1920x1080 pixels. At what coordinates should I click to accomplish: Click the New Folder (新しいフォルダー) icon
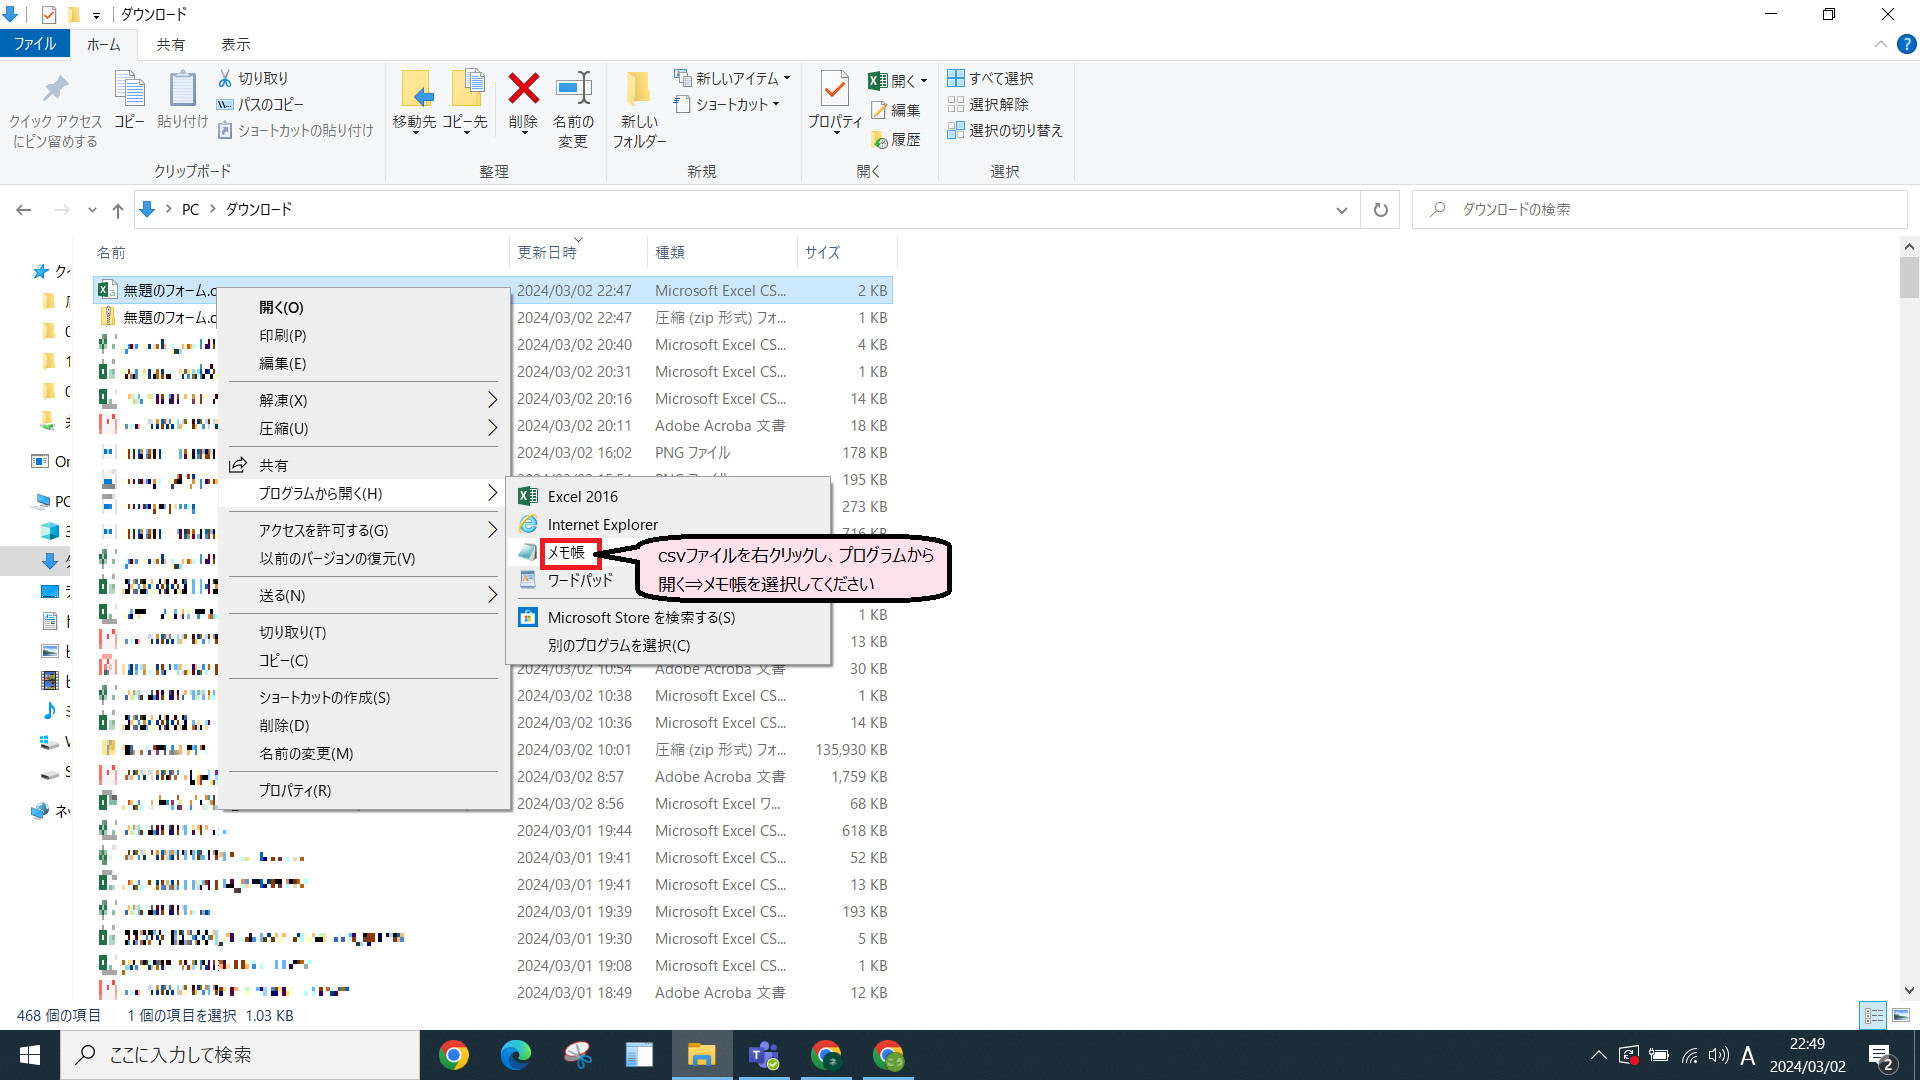click(638, 90)
